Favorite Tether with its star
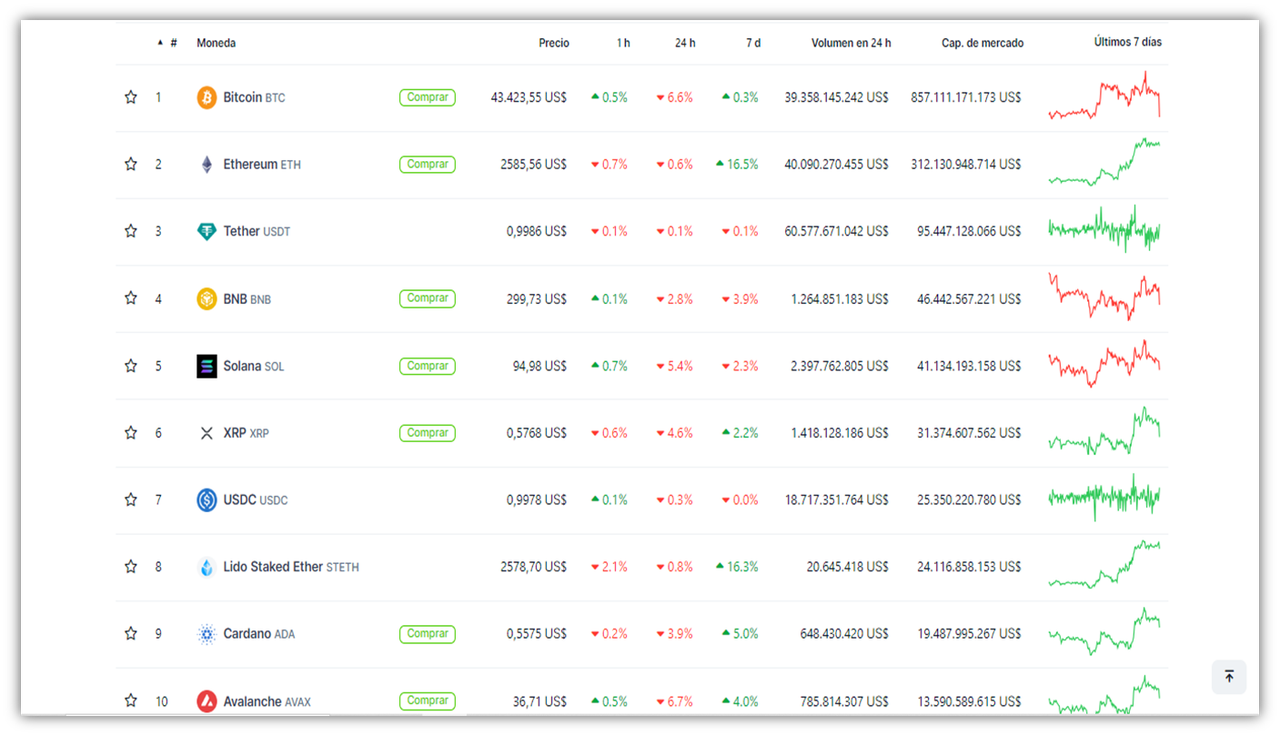1280x736 pixels. 130,231
